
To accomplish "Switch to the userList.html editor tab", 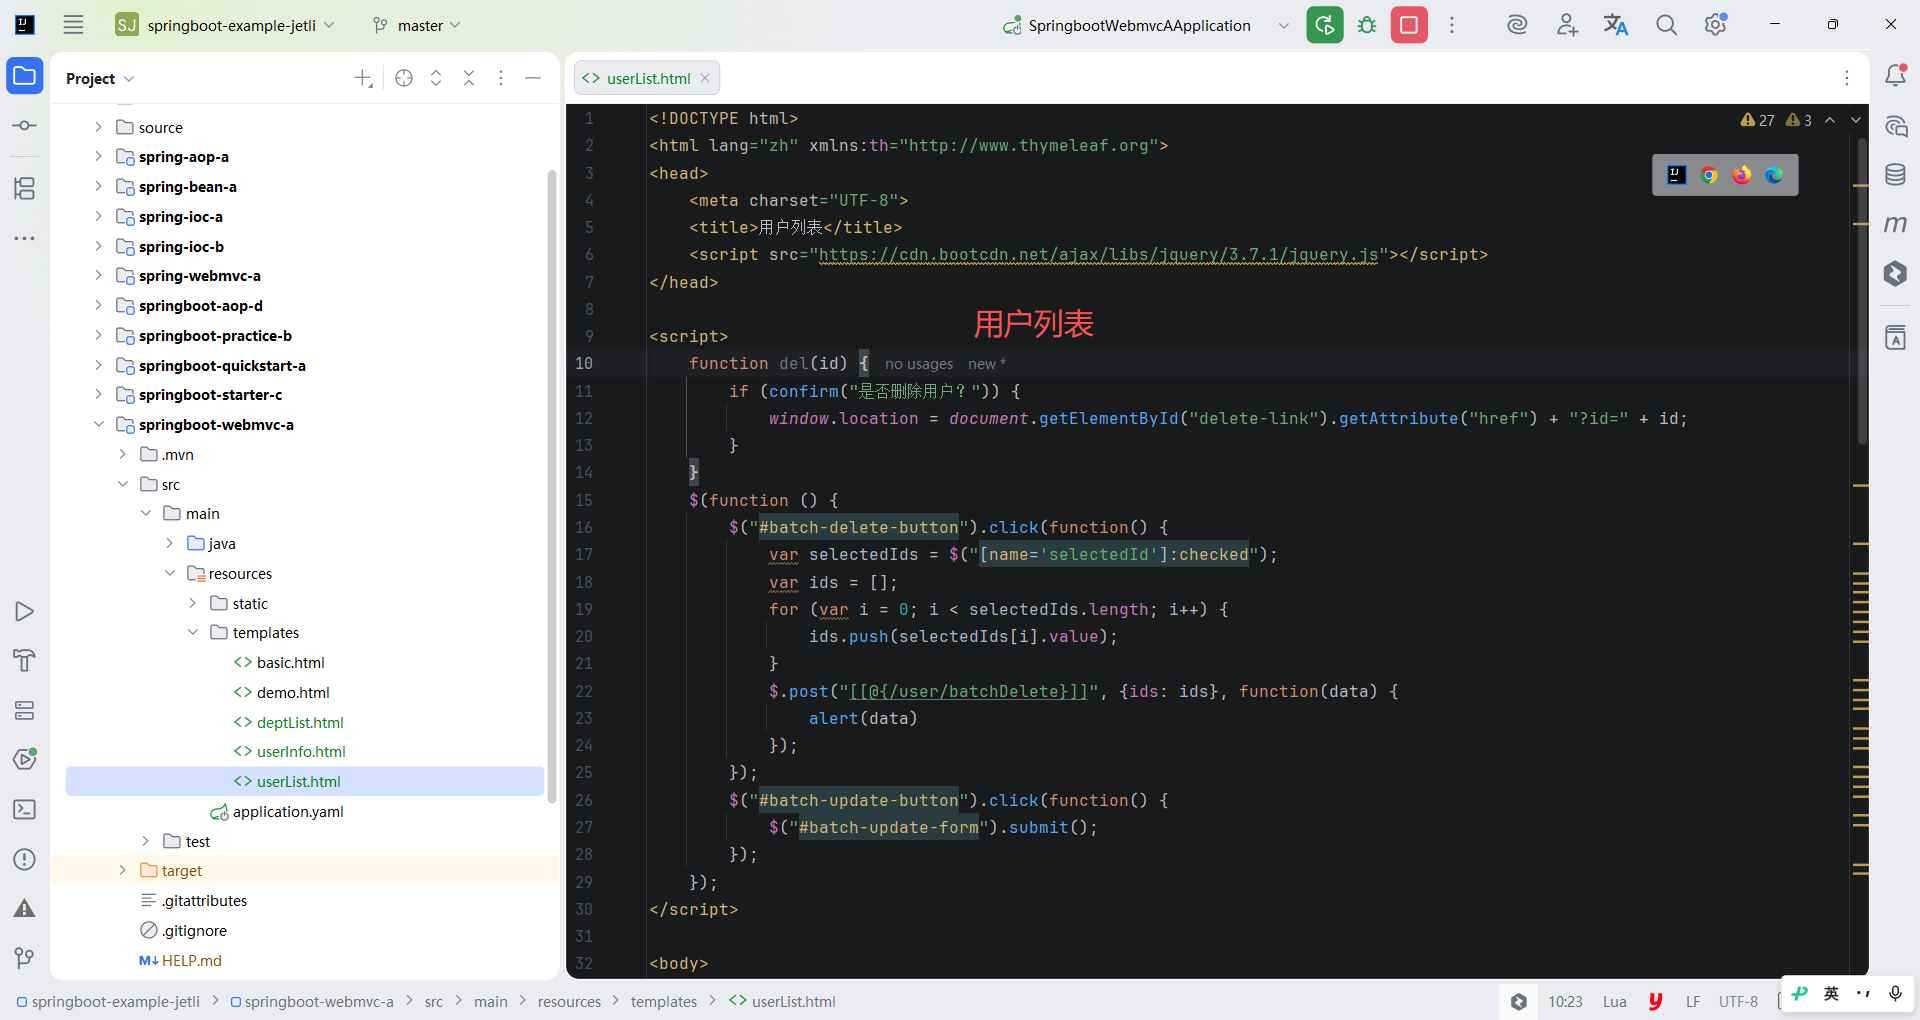I will coord(647,78).
